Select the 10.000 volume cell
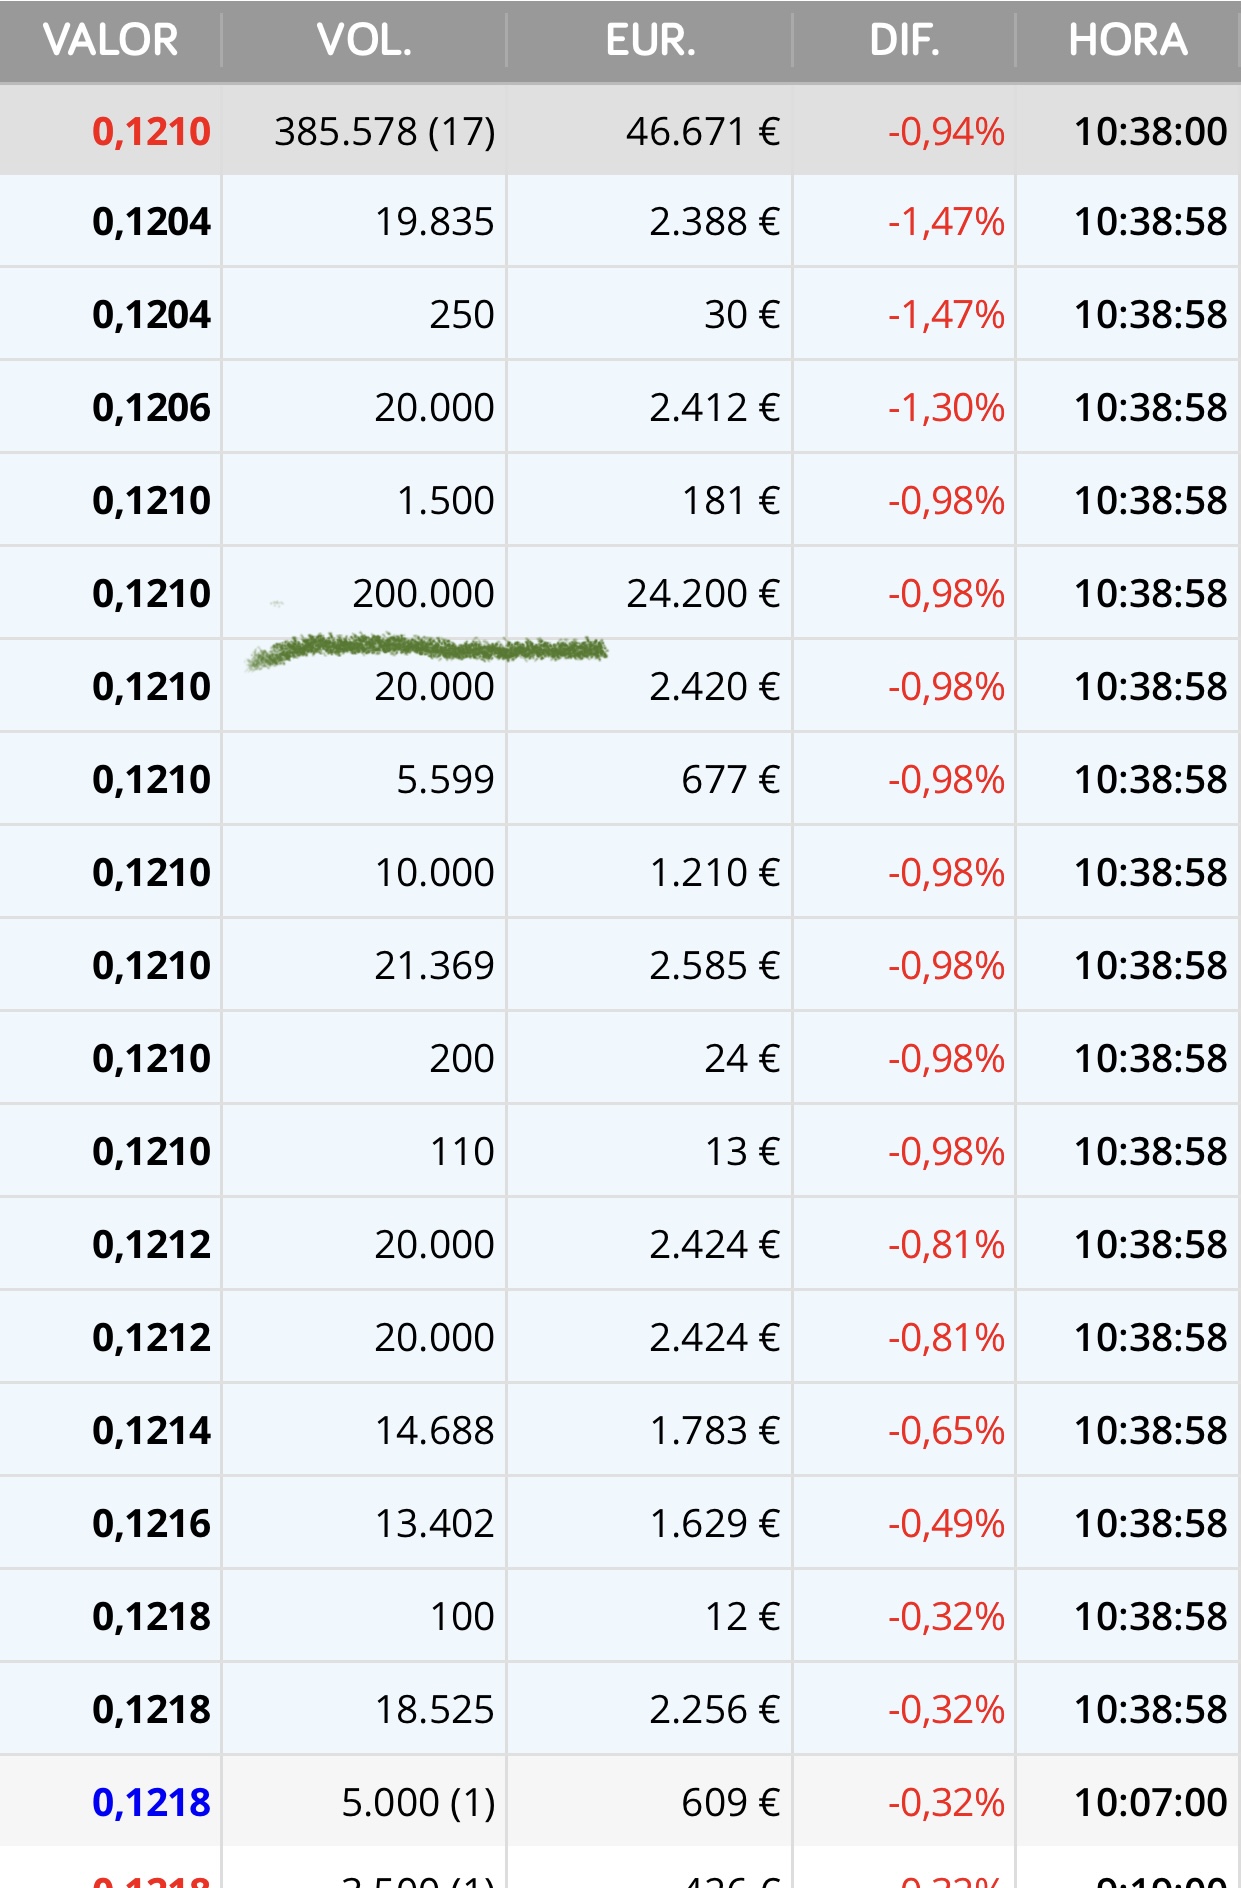The image size is (1241, 1888). (x=434, y=872)
